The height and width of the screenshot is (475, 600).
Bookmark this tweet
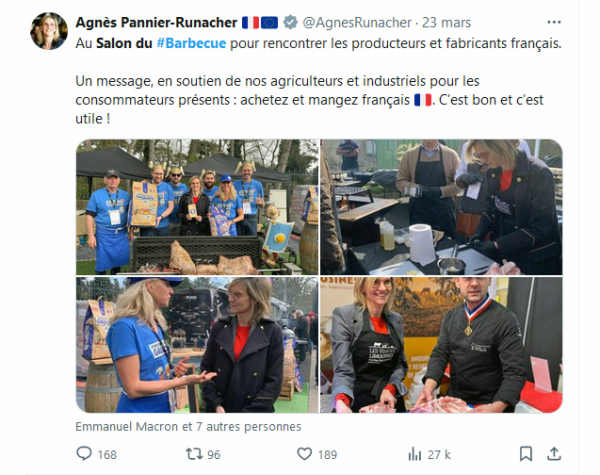click(x=526, y=454)
